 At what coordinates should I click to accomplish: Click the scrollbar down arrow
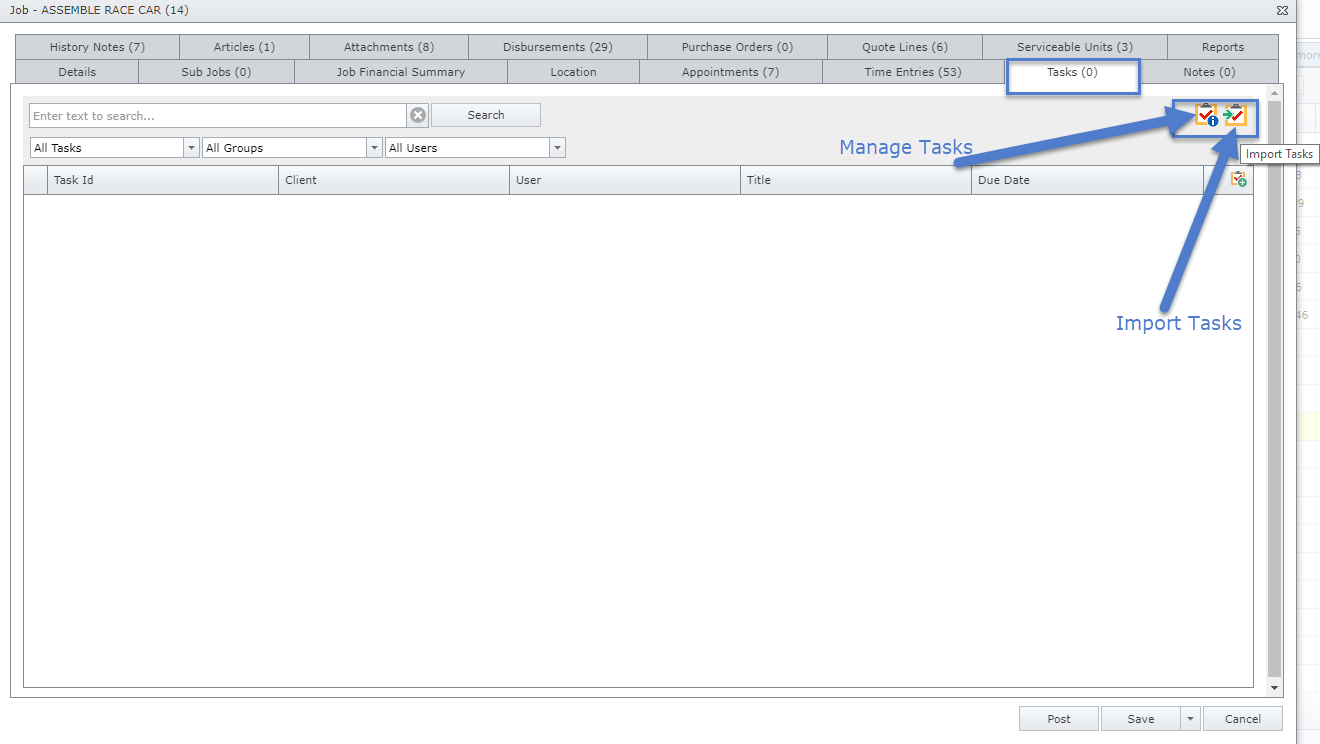1274,688
